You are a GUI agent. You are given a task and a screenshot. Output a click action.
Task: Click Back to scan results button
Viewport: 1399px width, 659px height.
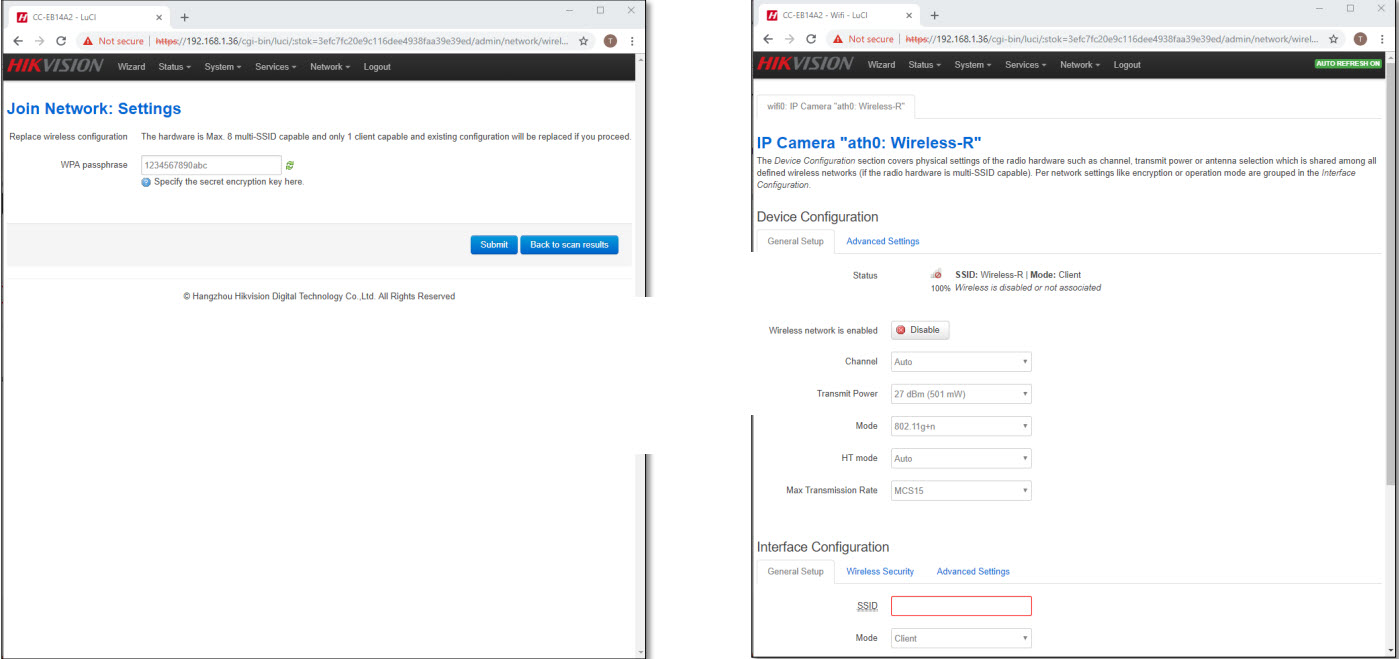569,245
